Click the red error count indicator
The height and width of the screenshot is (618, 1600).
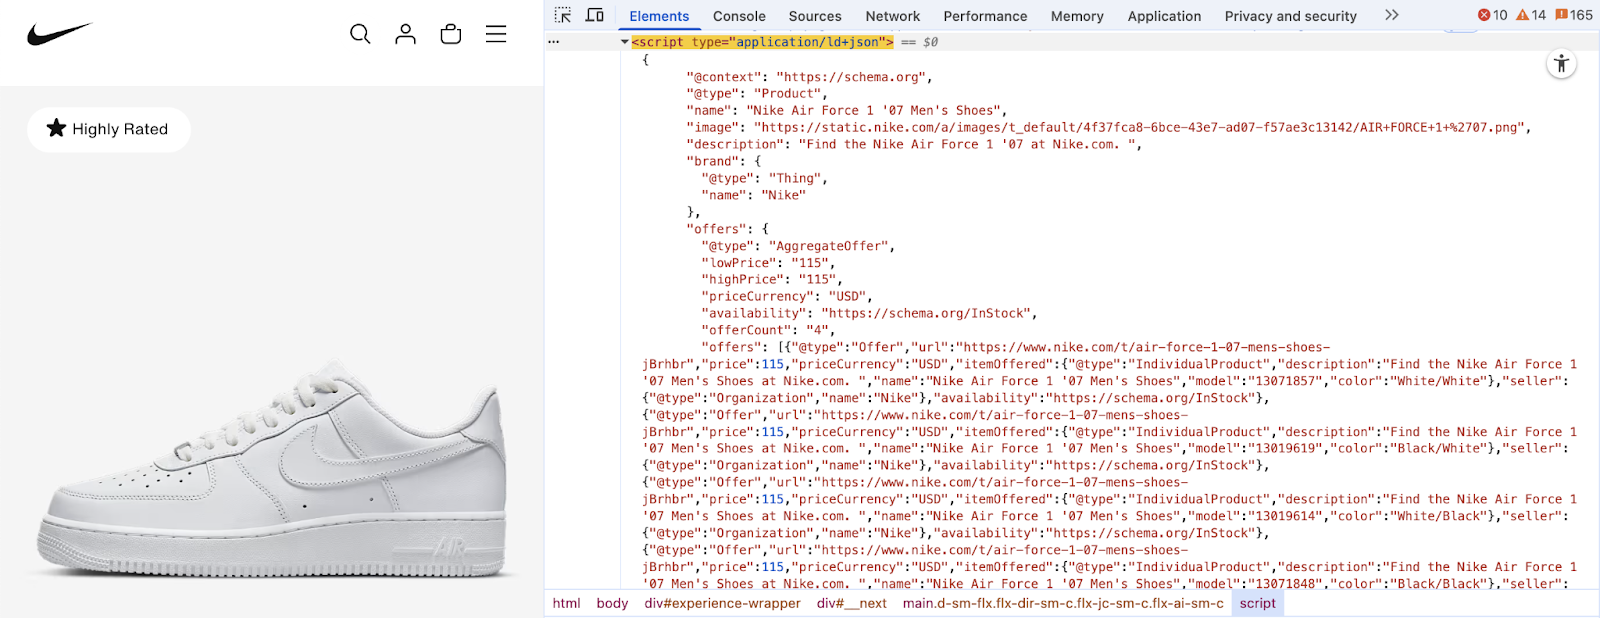click(1492, 15)
